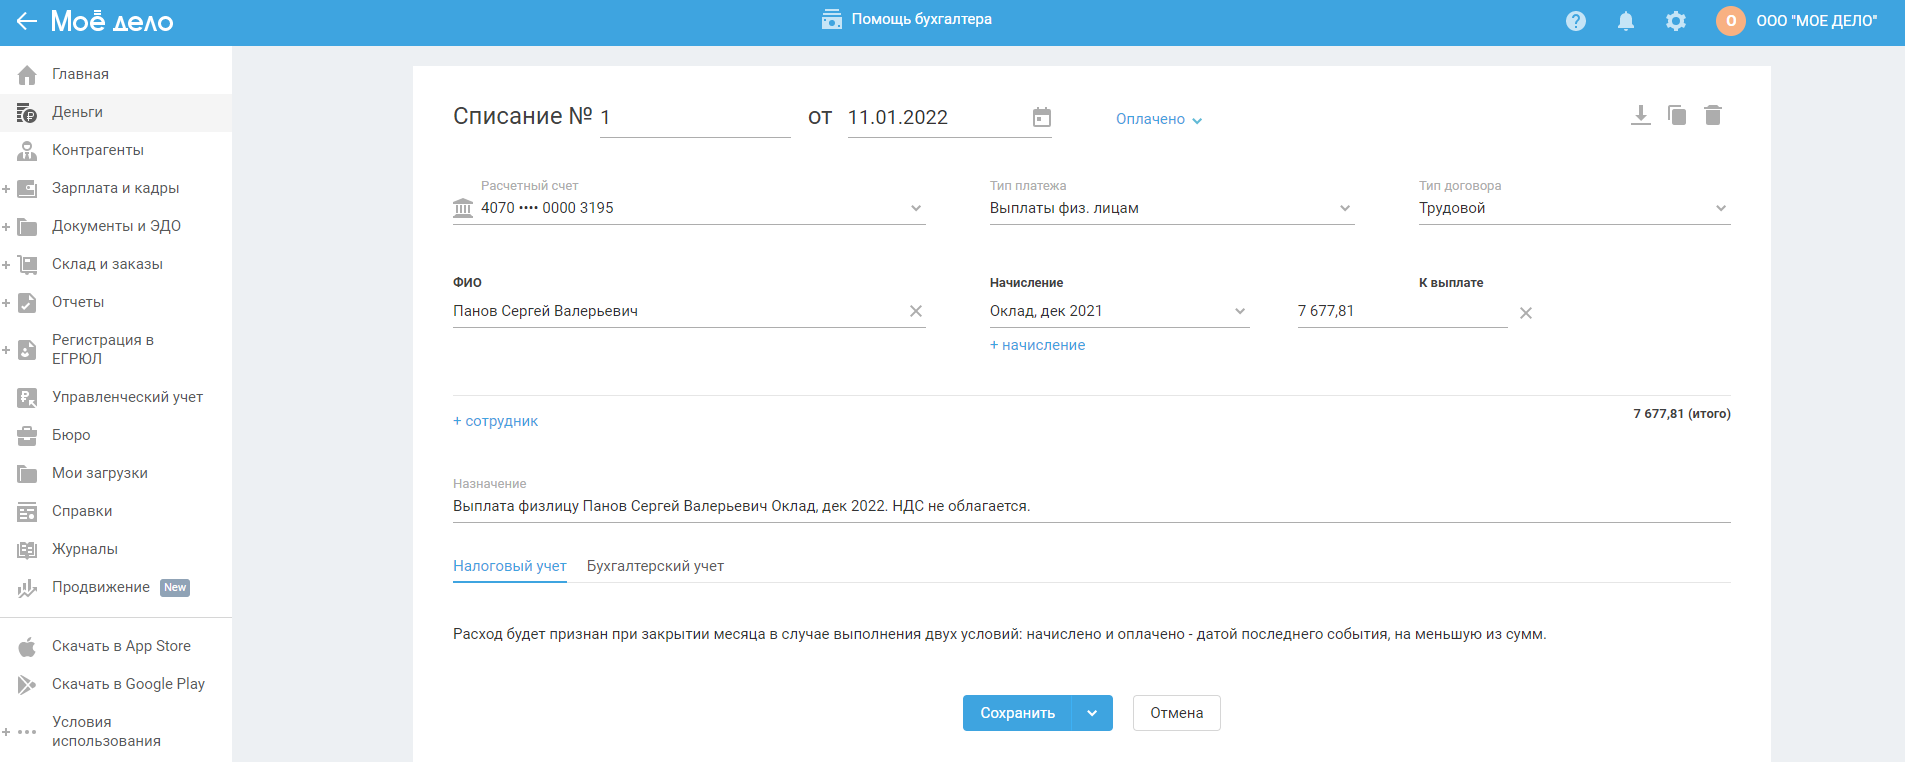Click the Журналы sidebar icon
The width and height of the screenshot is (1905, 762).
click(27, 550)
